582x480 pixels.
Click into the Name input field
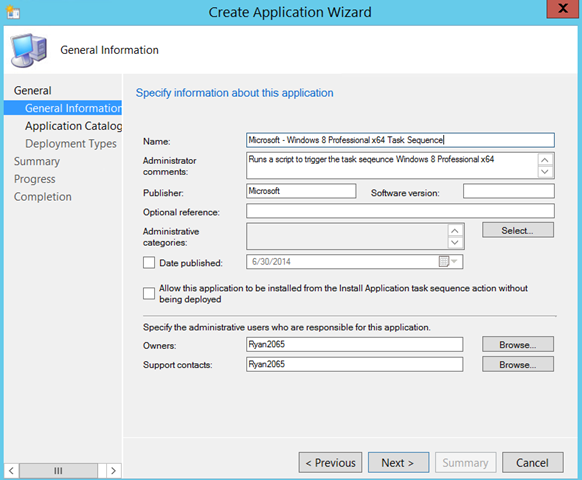click(x=400, y=140)
